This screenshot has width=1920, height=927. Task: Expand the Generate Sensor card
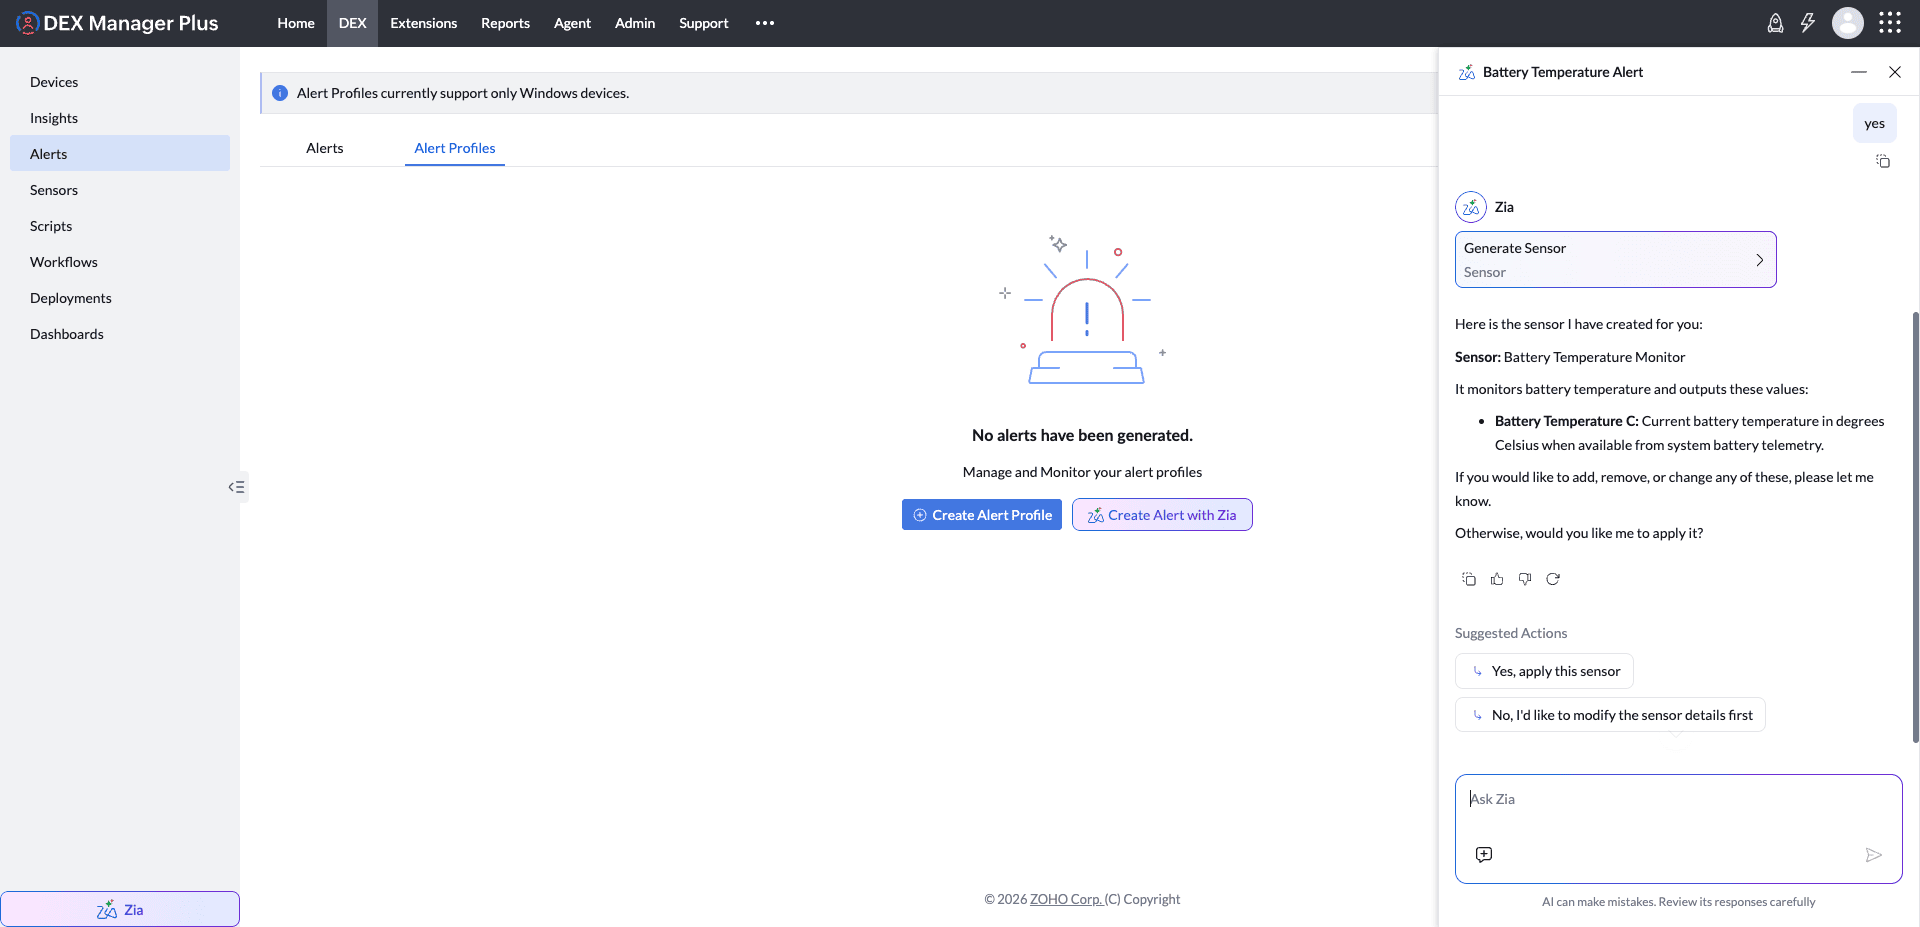pos(1616,260)
